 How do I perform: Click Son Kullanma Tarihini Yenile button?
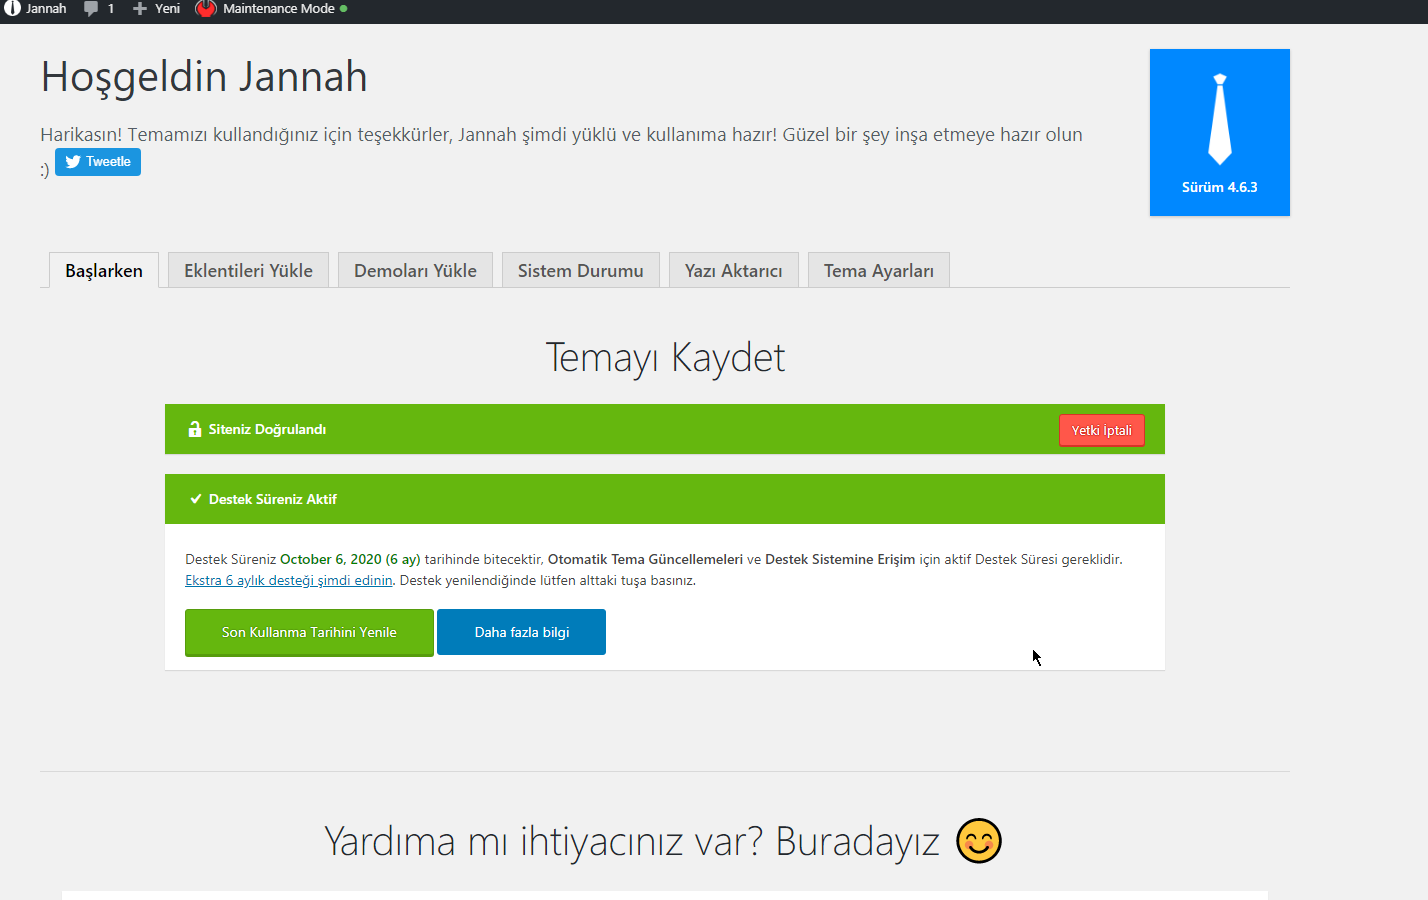(x=309, y=632)
